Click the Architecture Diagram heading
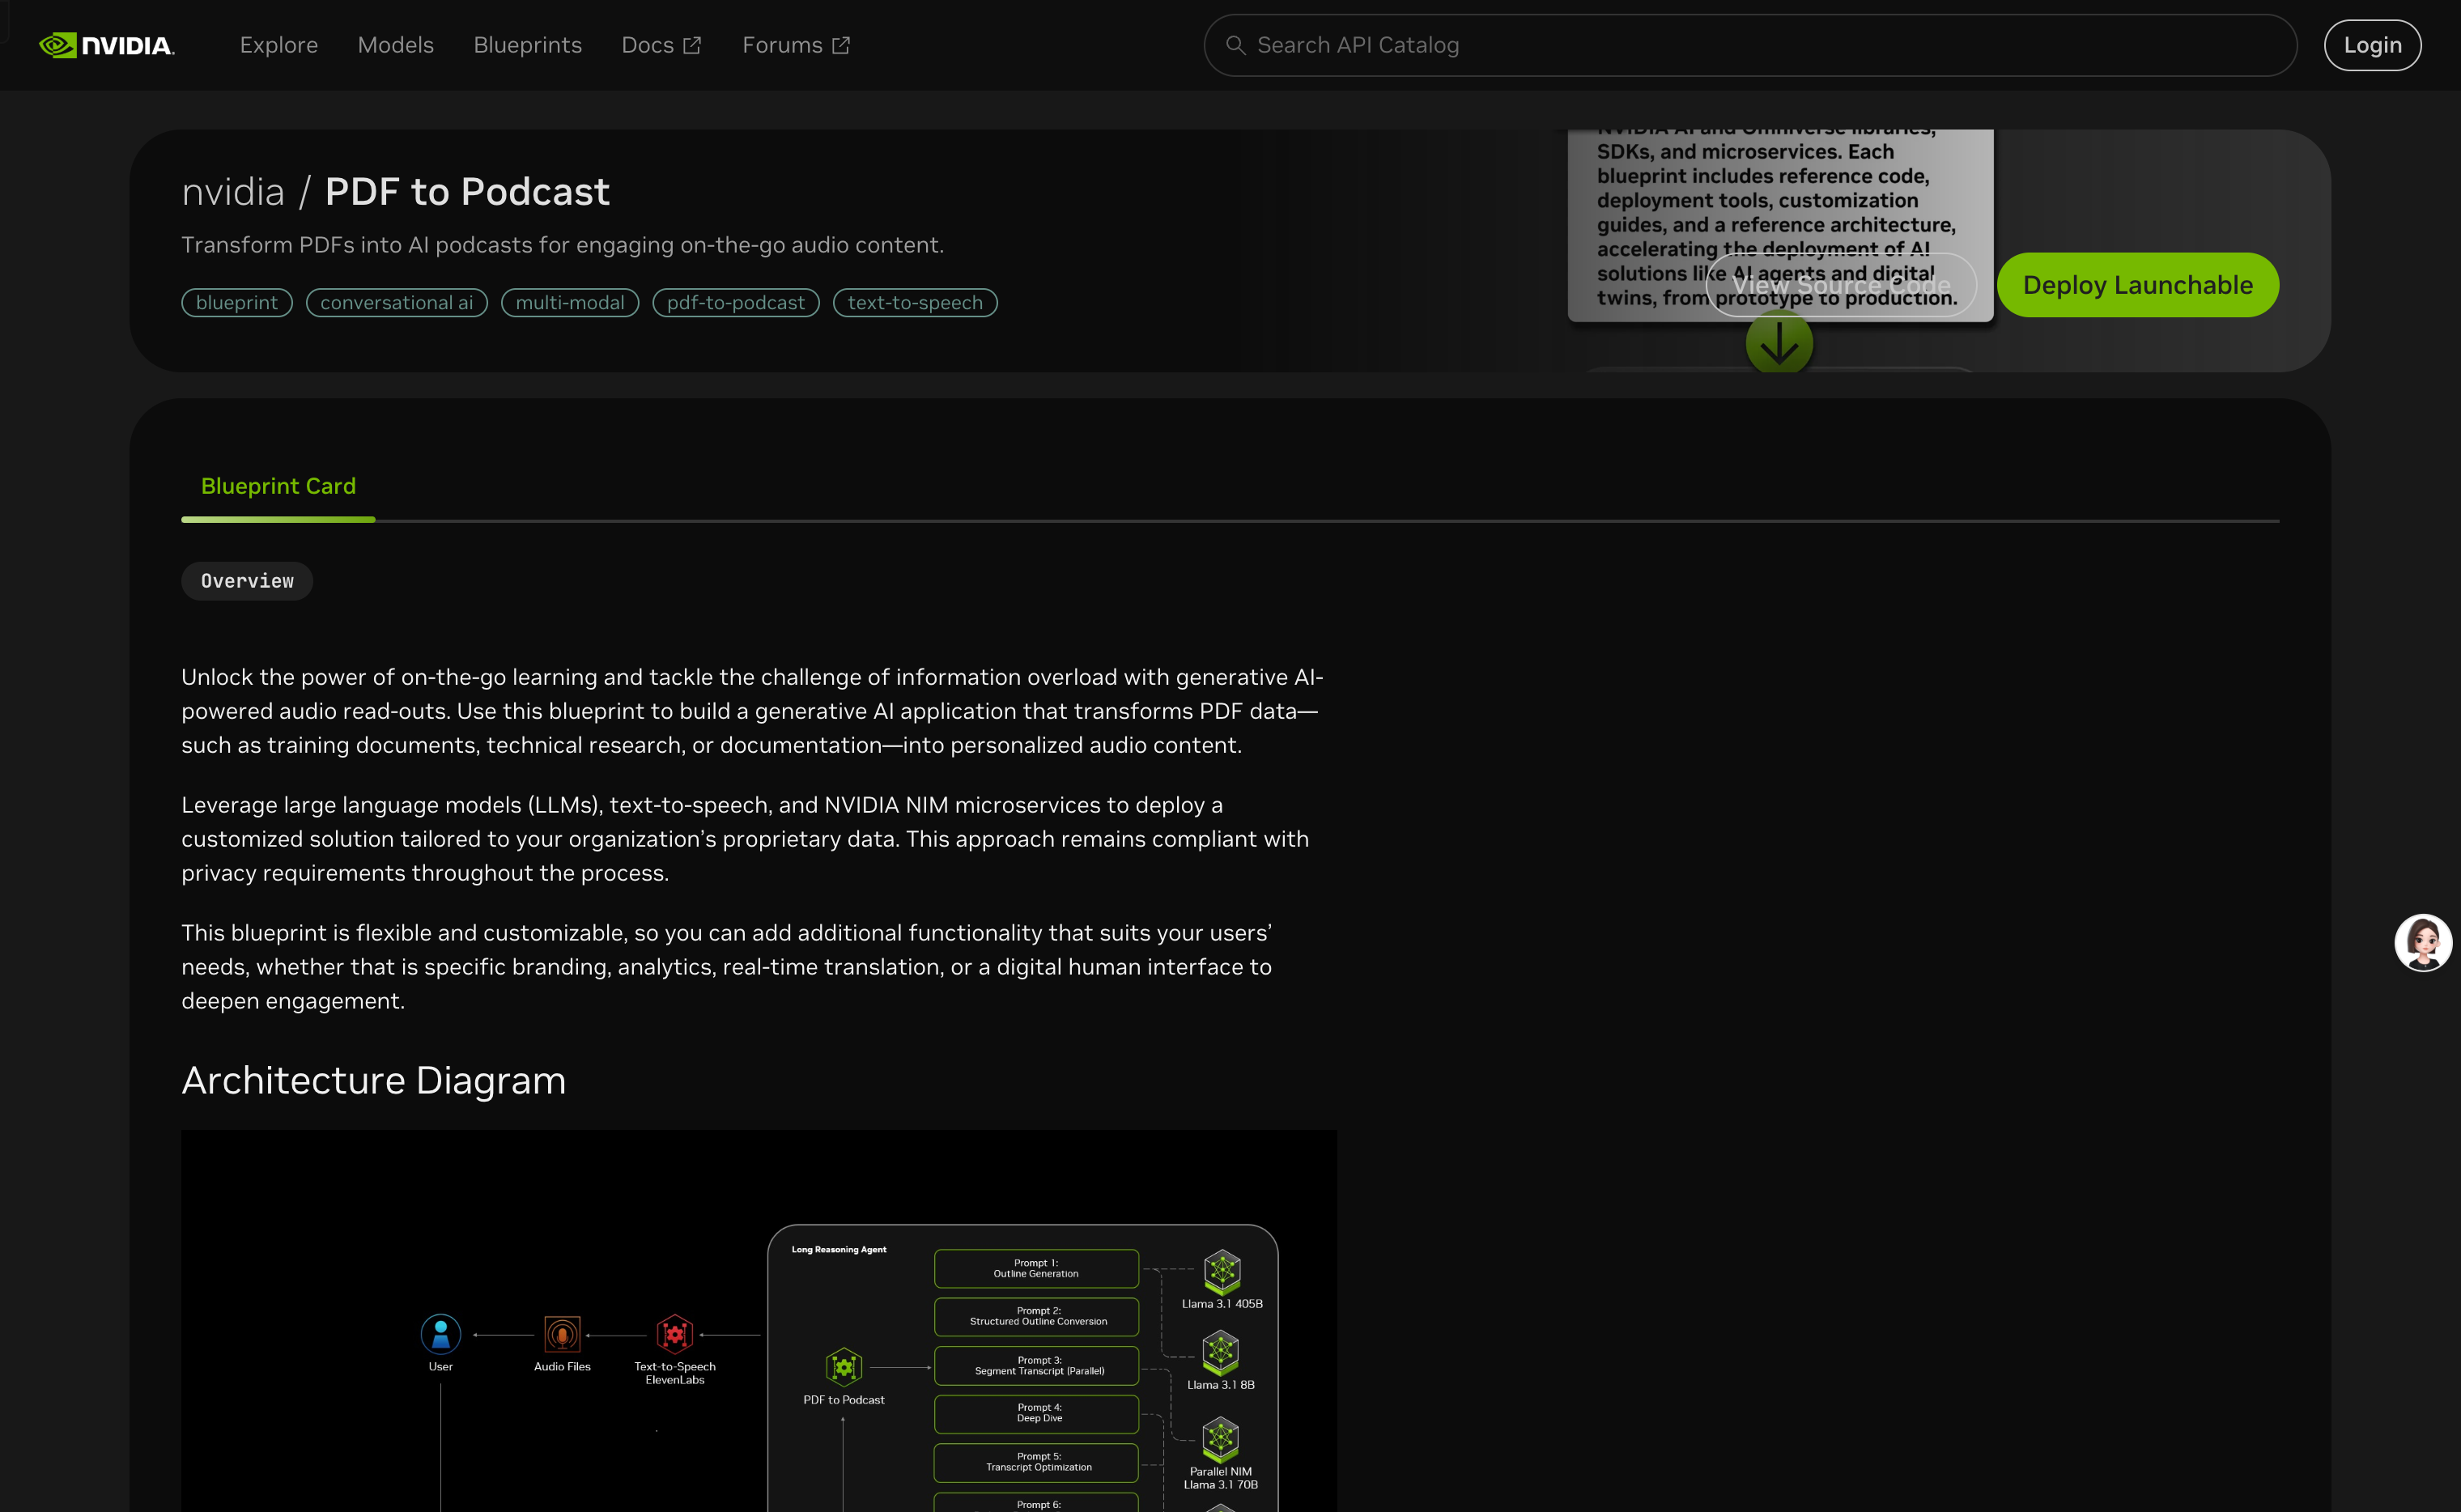The image size is (2461, 1512). tap(374, 1080)
